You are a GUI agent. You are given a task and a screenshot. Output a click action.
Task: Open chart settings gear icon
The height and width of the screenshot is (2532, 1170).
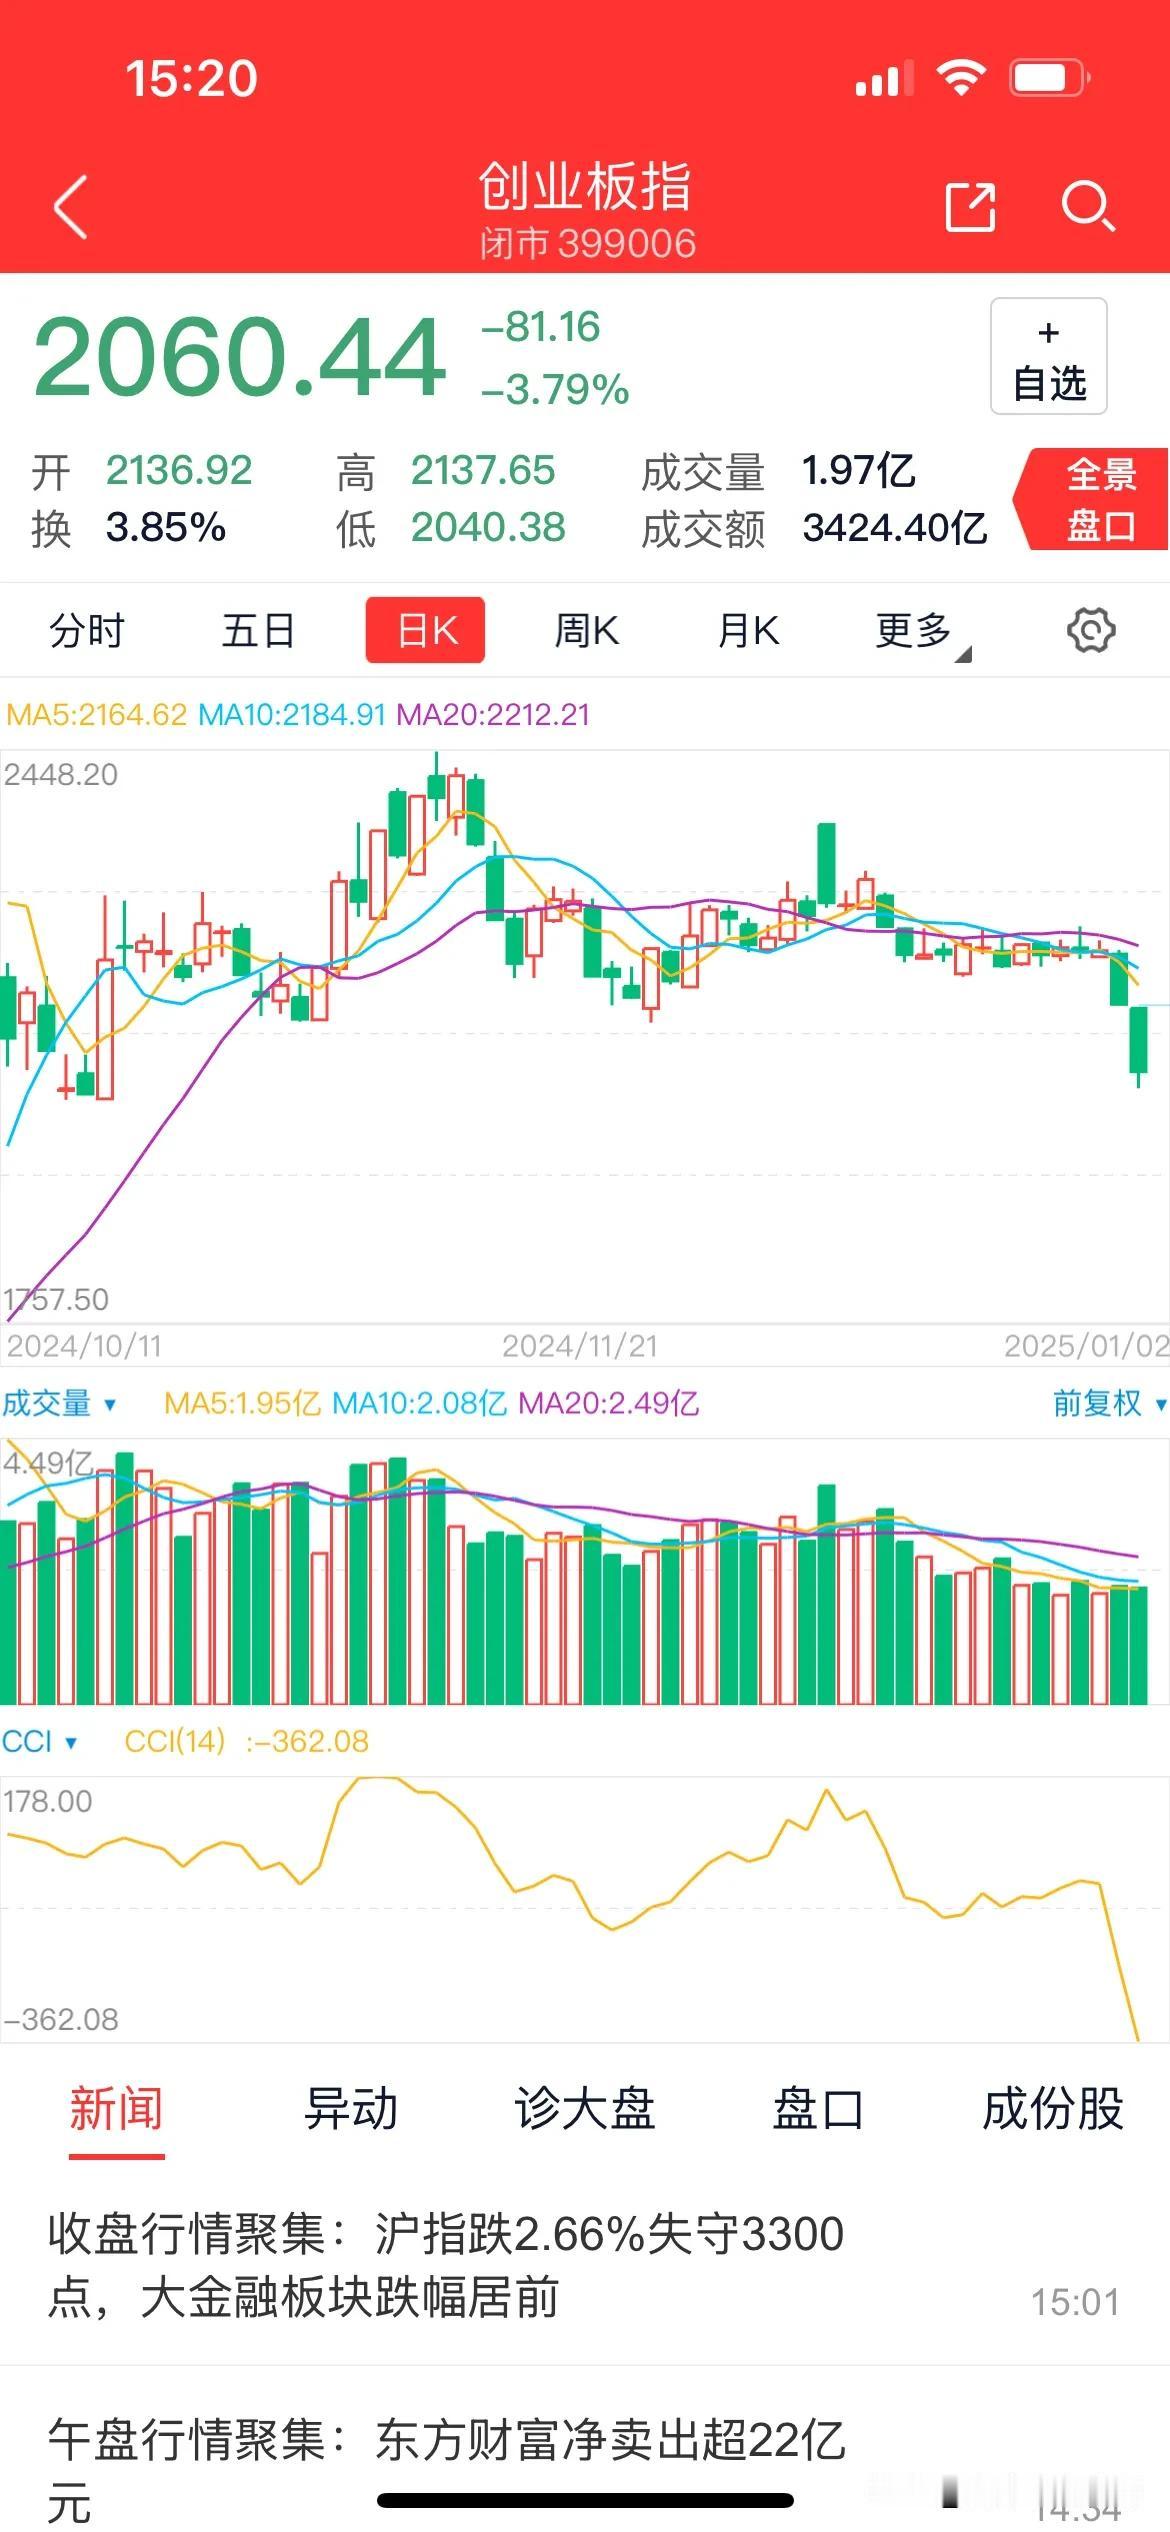(x=1091, y=631)
